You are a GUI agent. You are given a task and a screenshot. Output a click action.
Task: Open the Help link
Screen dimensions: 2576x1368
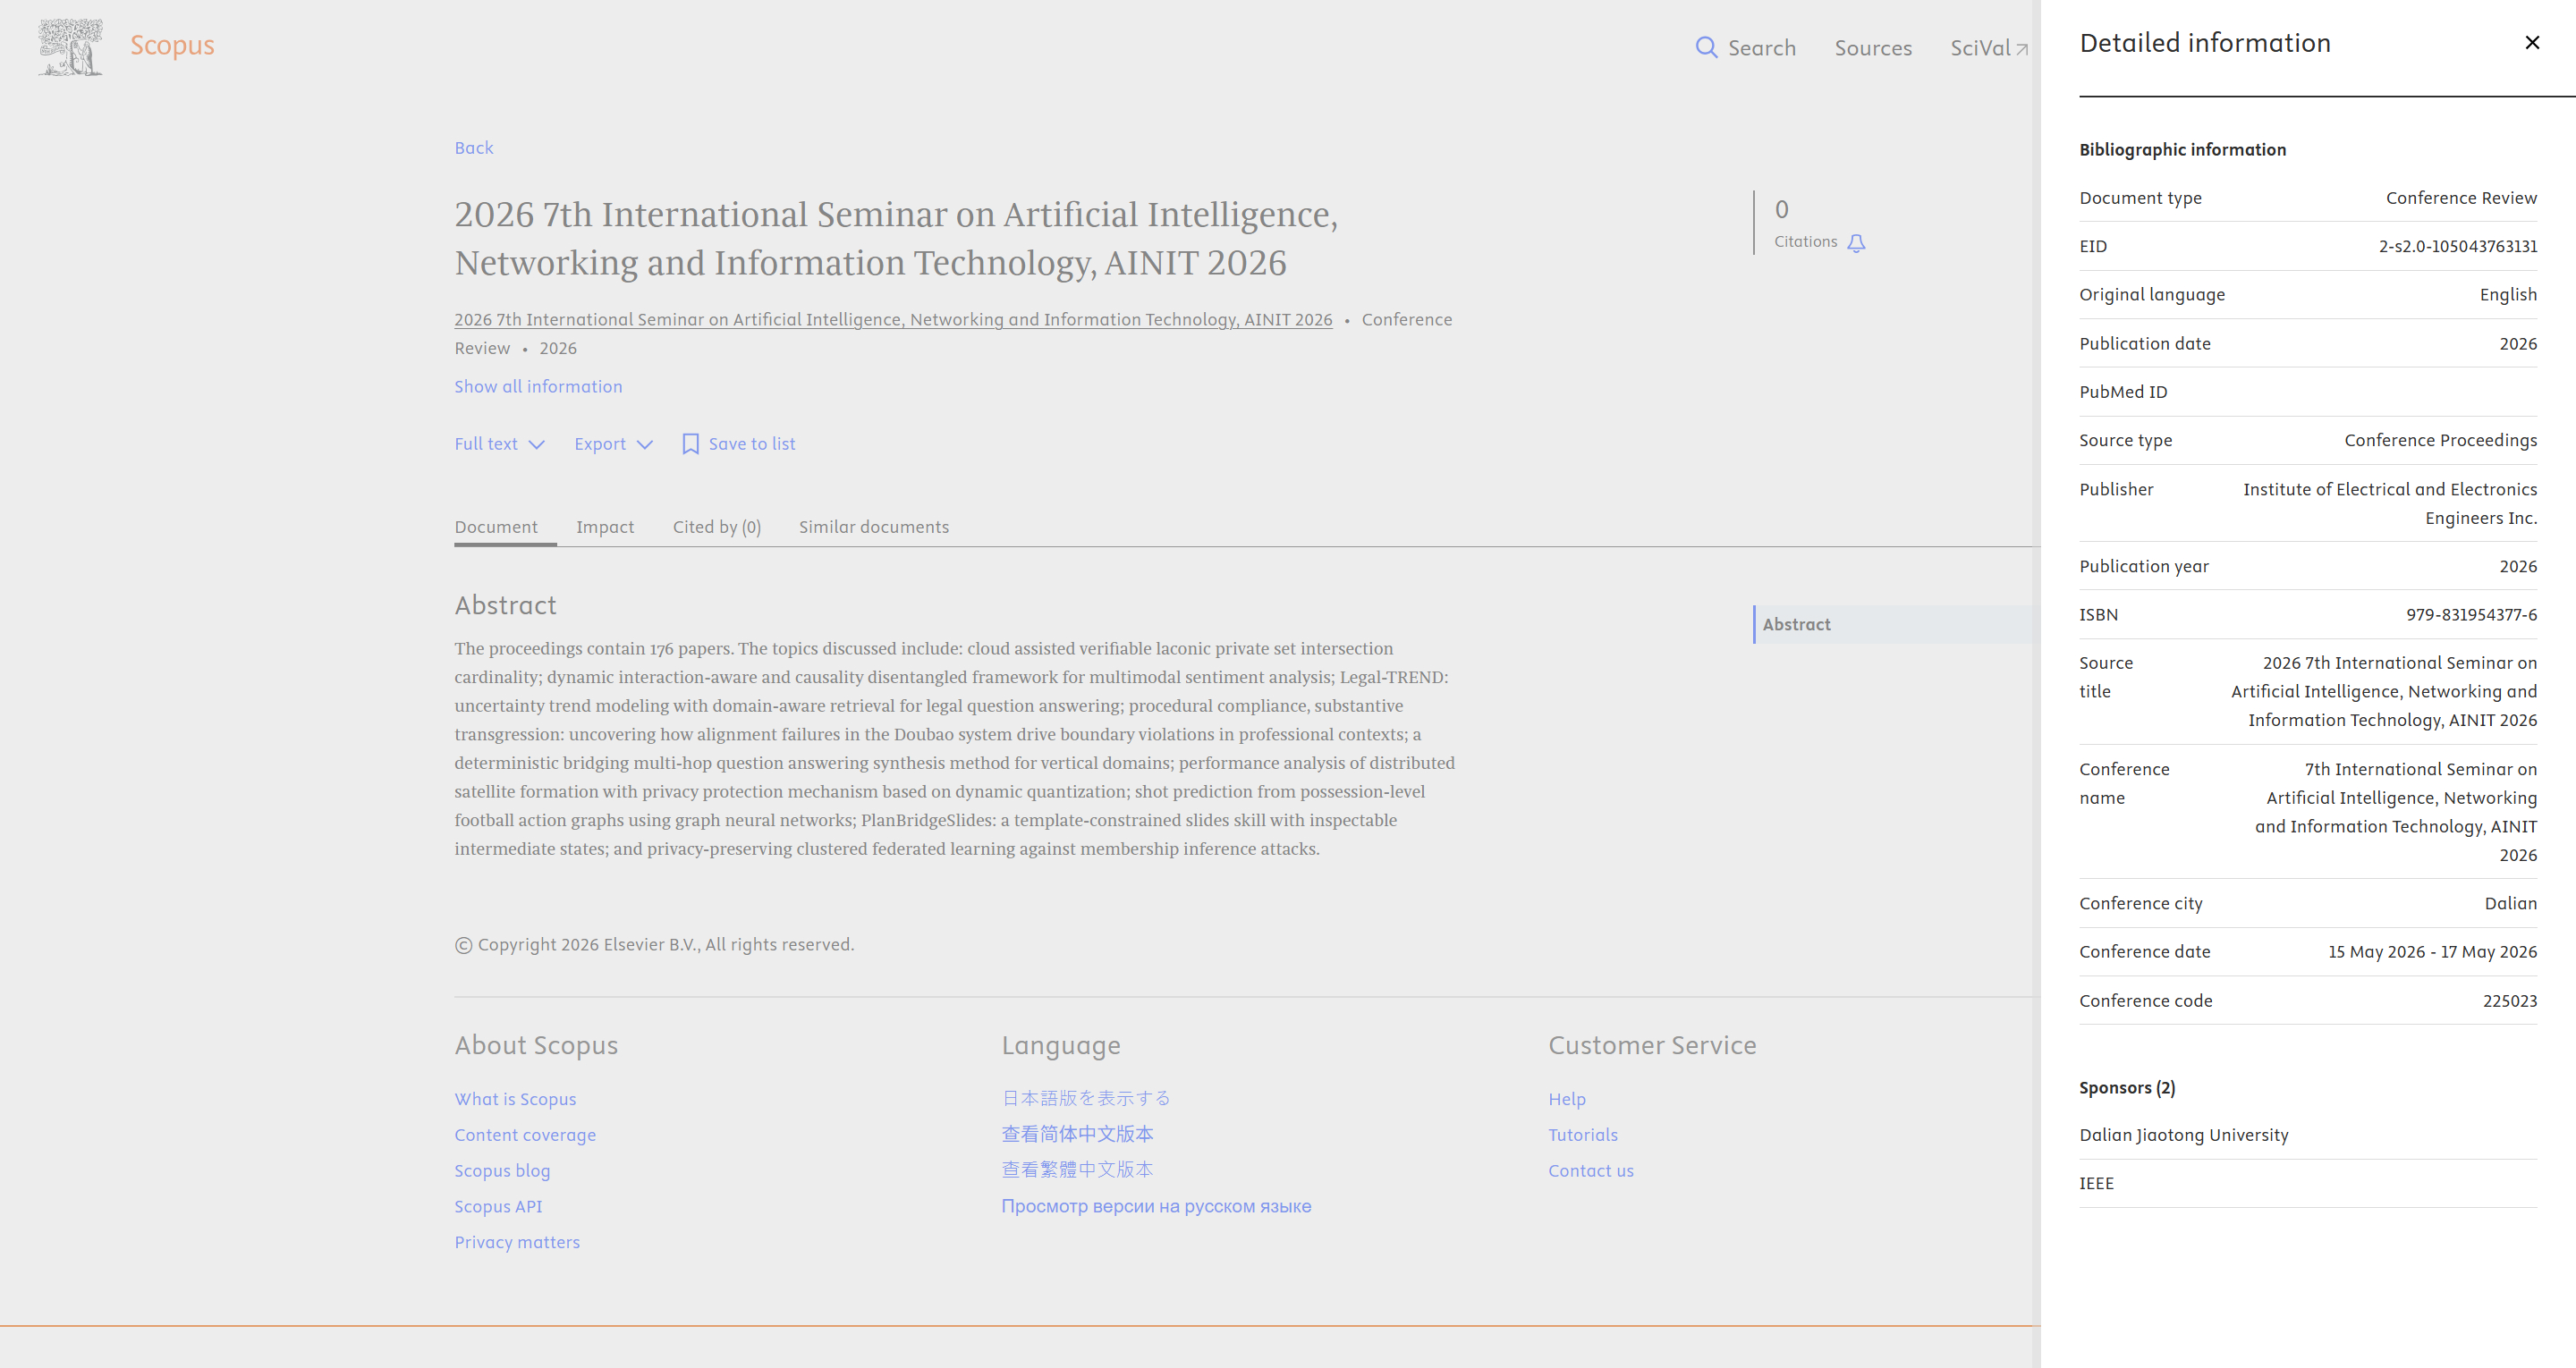click(x=1567, y=1099)
